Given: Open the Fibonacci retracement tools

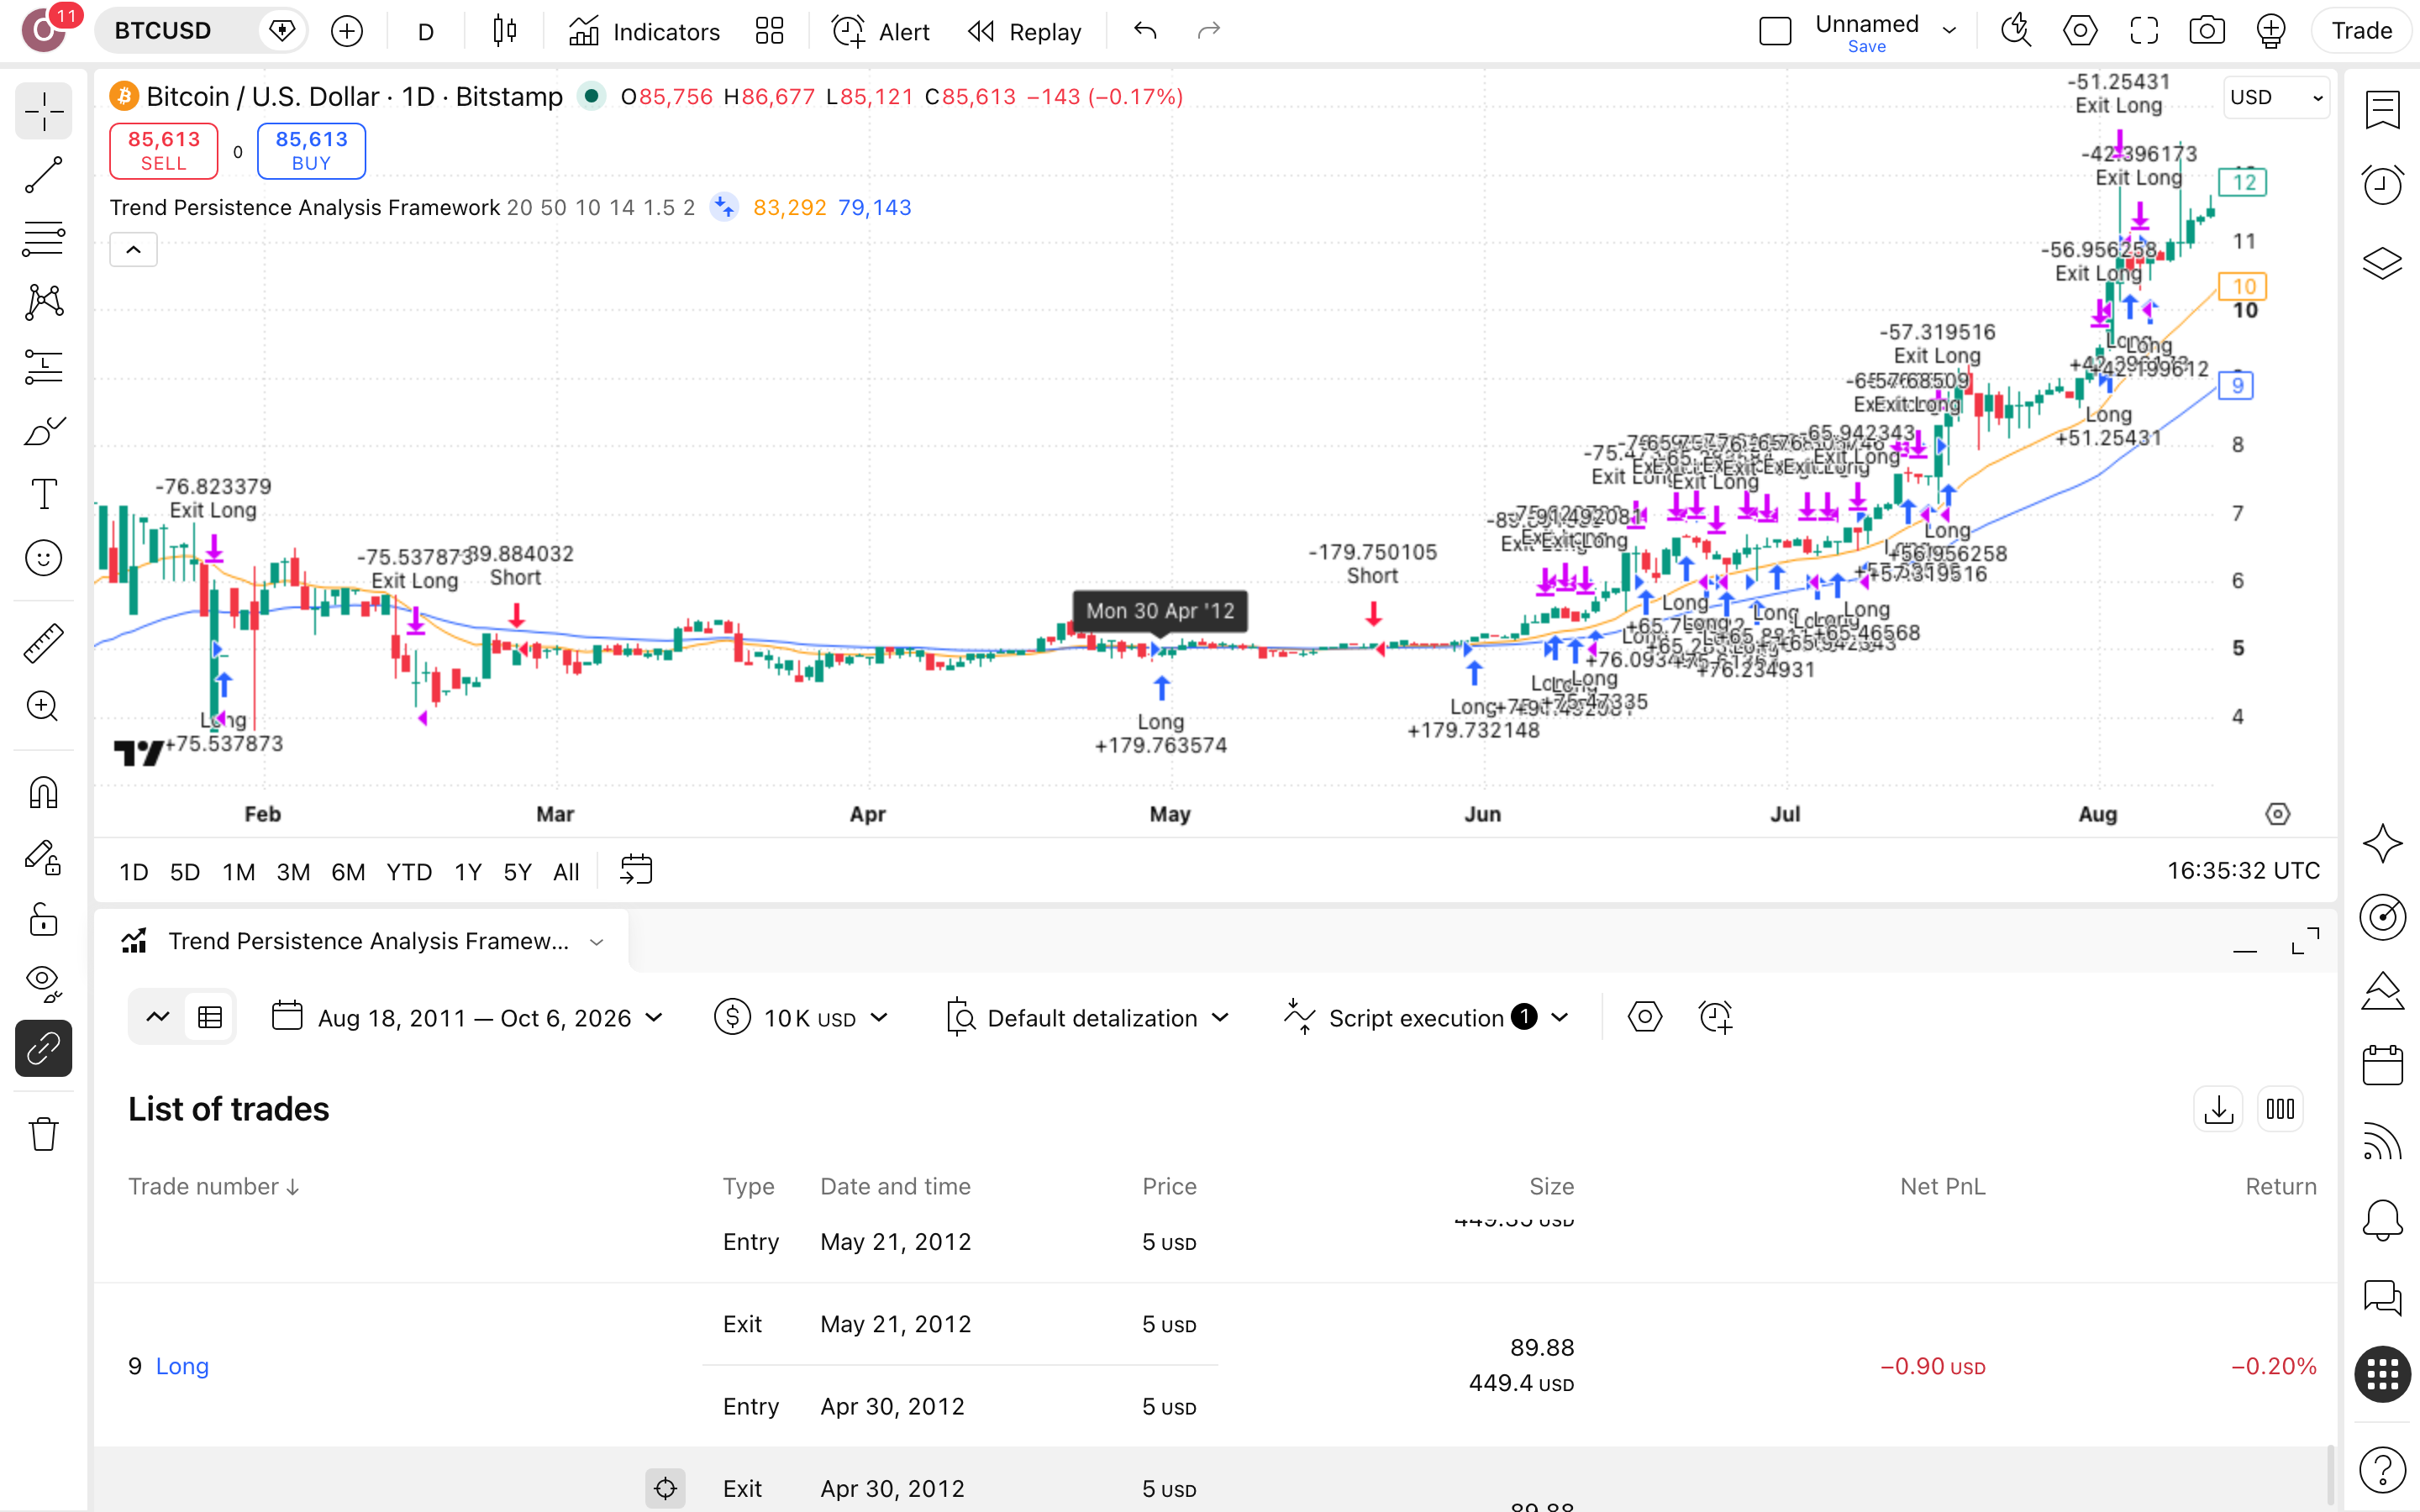Looking at the screenshot, I should point(43,239).
